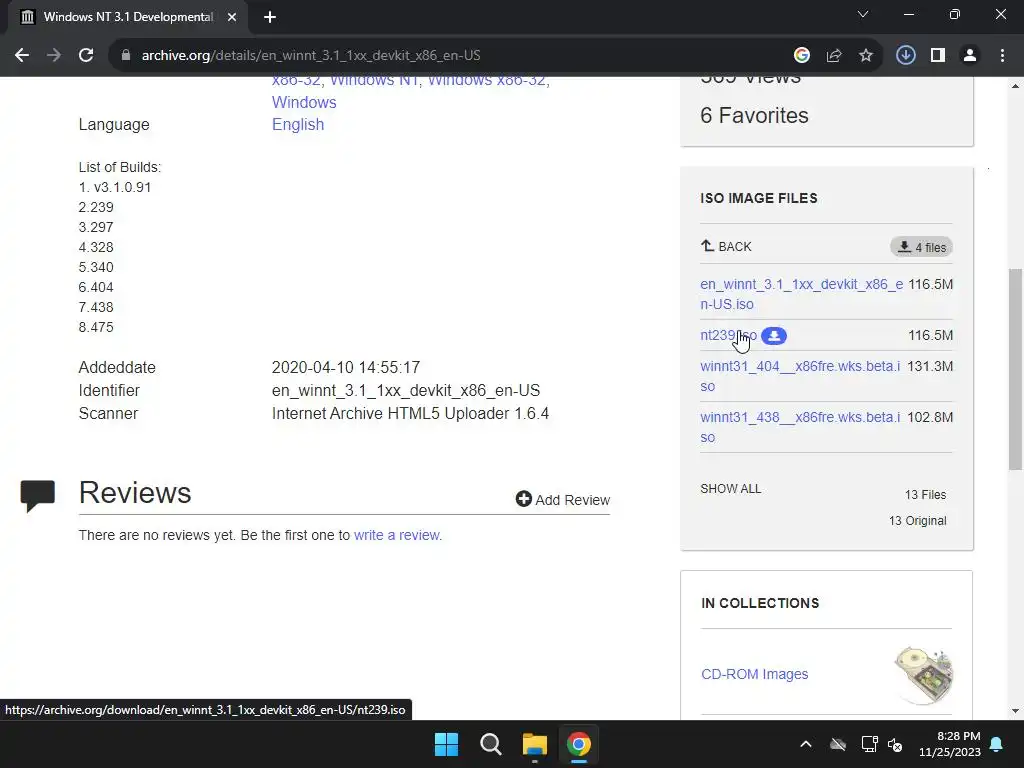Screen dimensions: 1024x768
Task: Click the muted volume tray icon
Action: 895,744
